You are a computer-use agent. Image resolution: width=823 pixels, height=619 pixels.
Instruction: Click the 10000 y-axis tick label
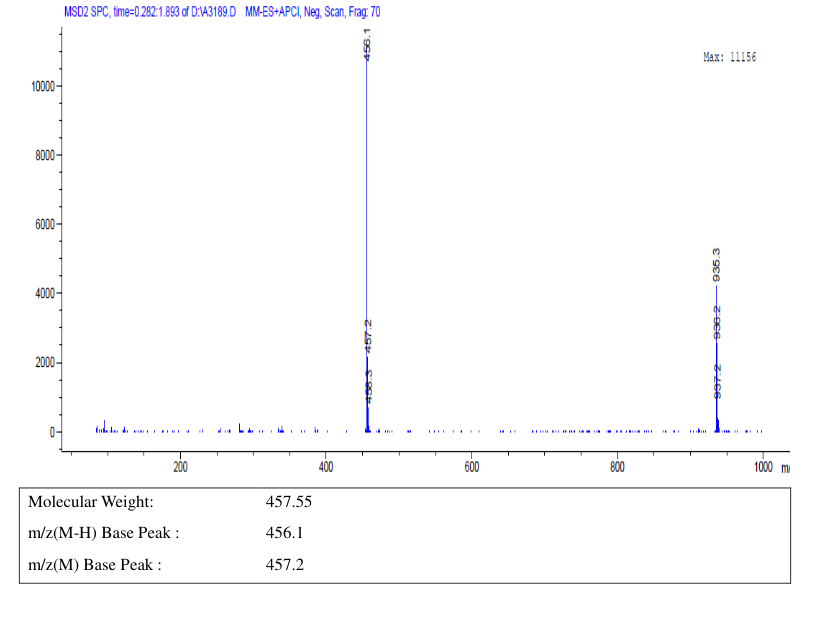(43, 87)
